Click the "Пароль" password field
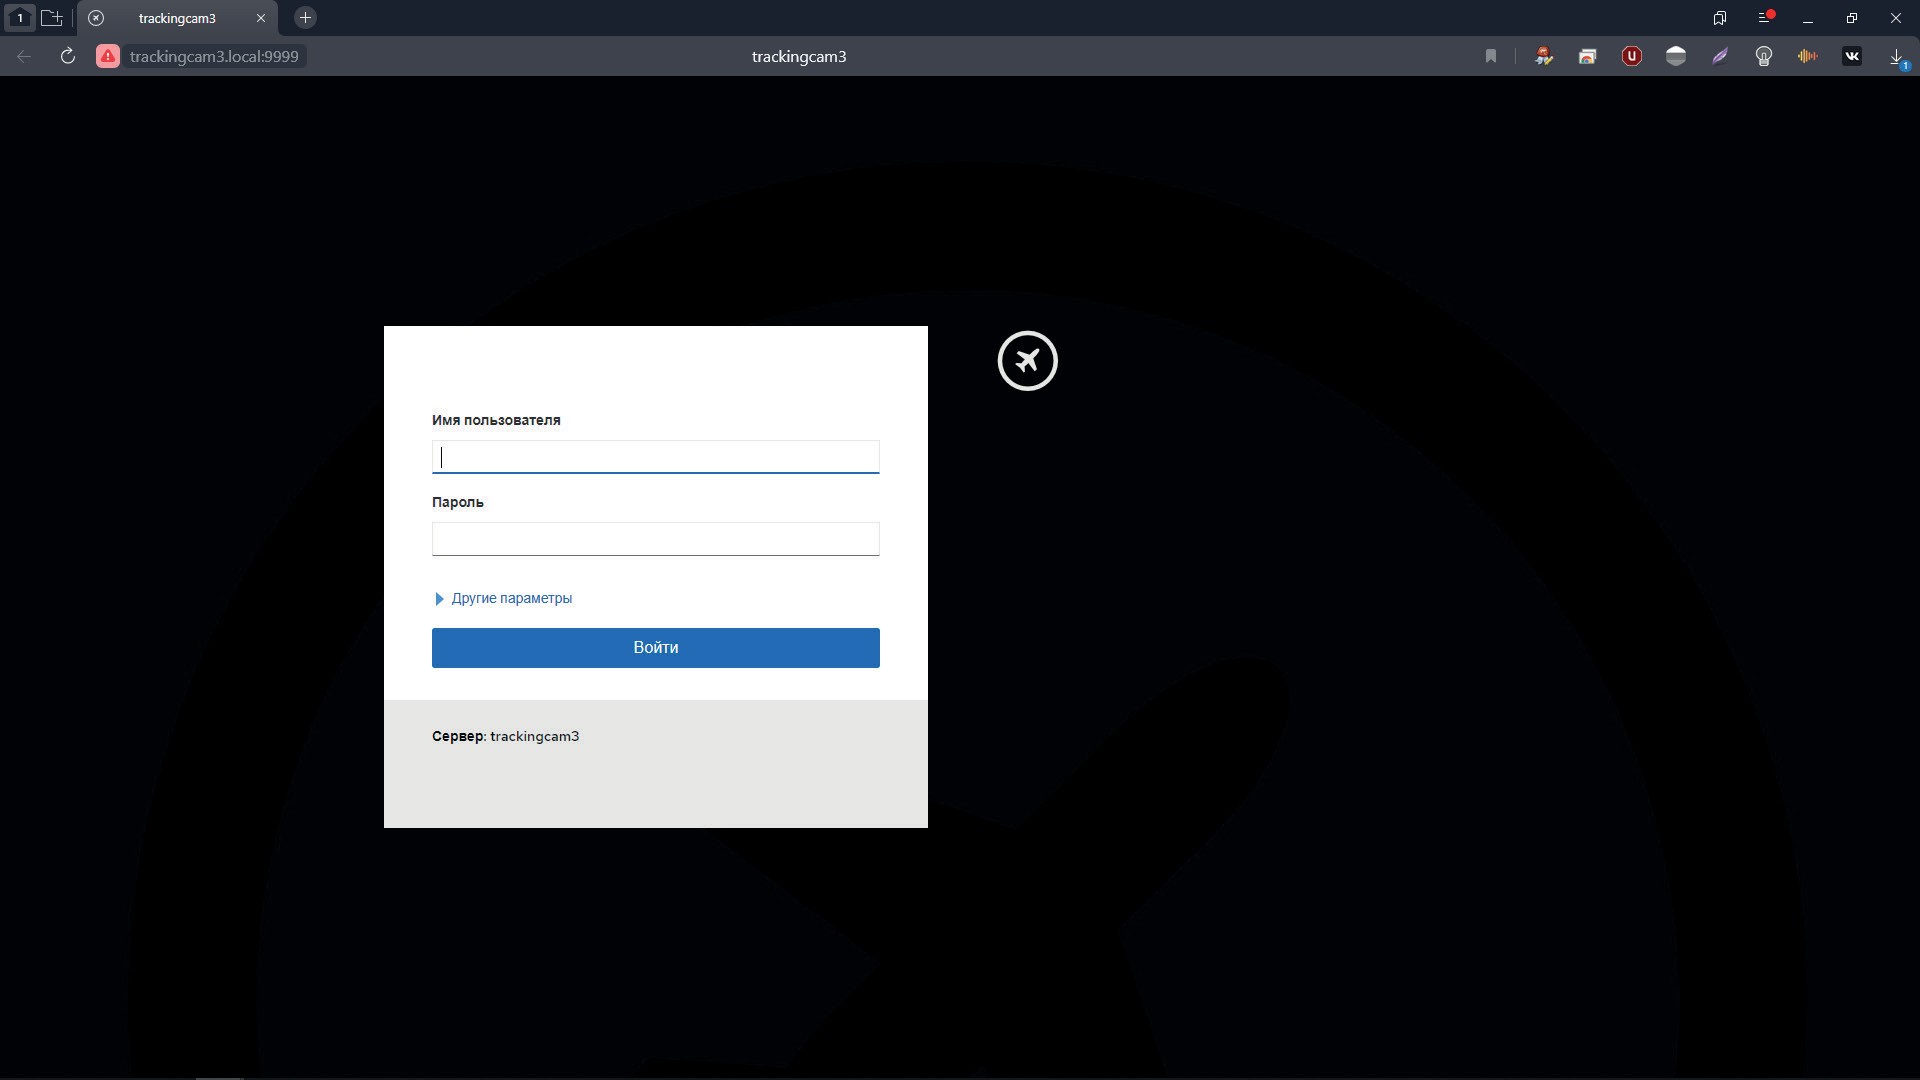Screen dimensions: 1920x1080 [x=655, y=539]
